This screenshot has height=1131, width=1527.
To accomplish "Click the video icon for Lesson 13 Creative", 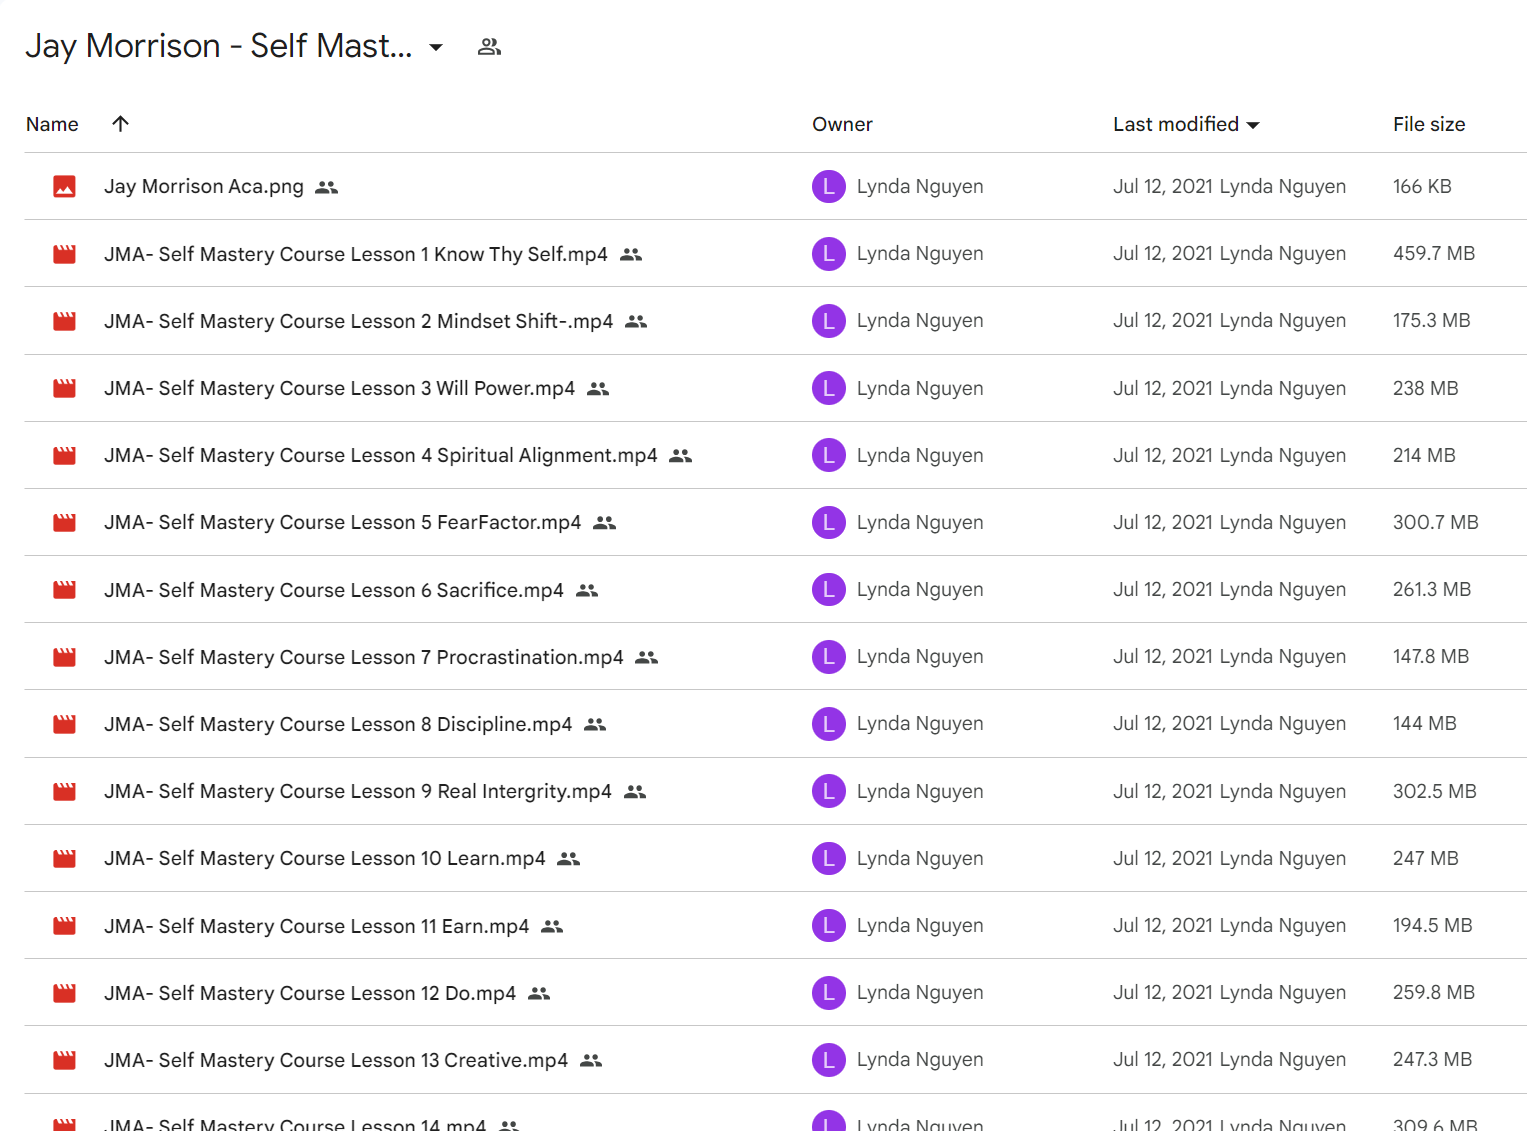I will point(65,1060).
